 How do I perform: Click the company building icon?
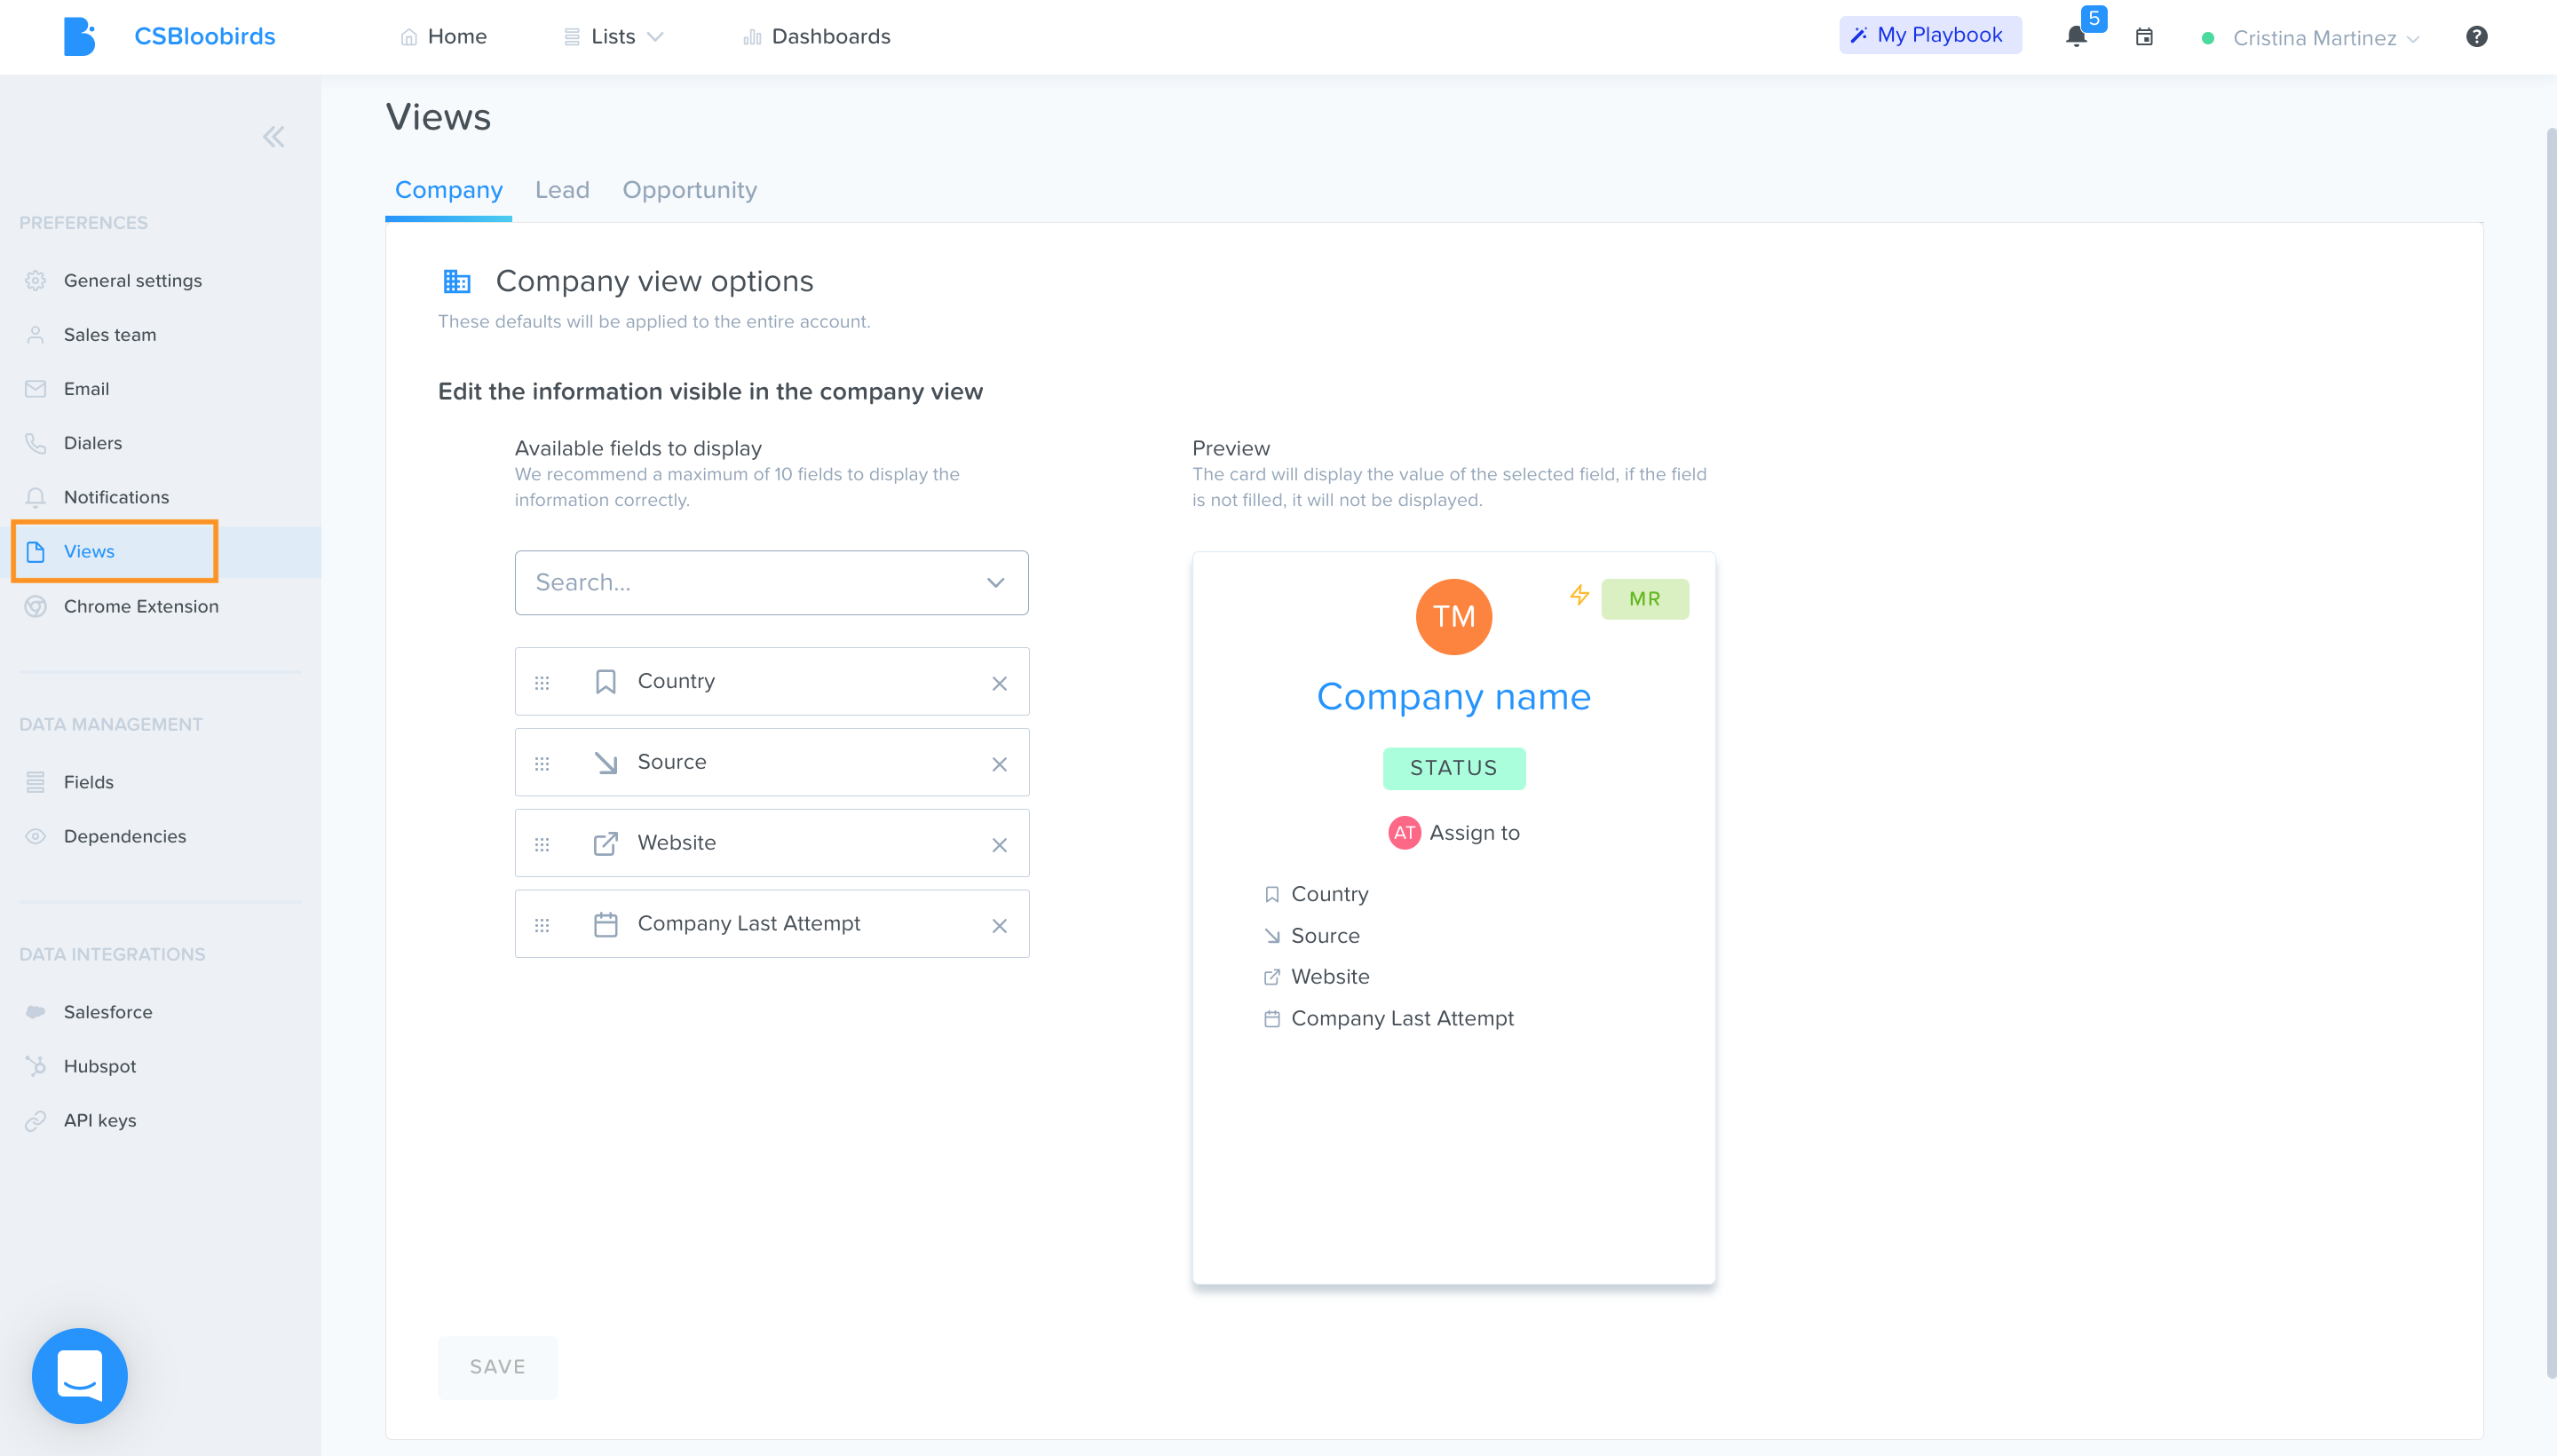coord(457,281)
